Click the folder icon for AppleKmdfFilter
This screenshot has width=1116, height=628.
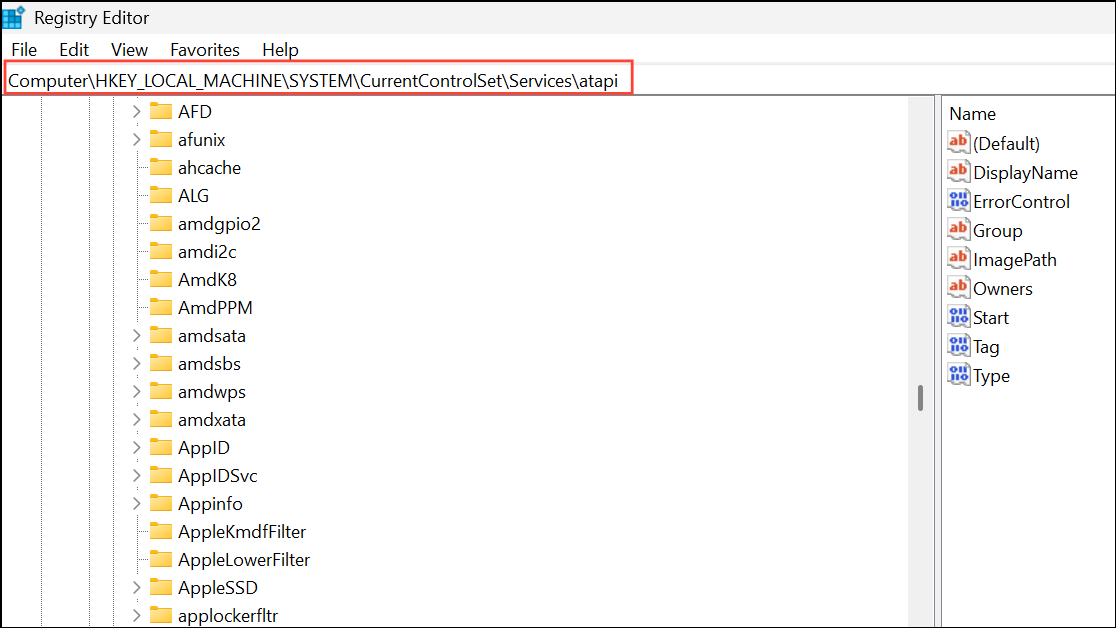tap(161, 531)
